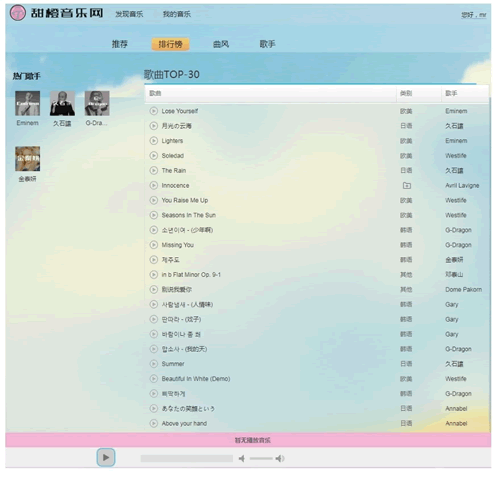500x478 pixels.
Task: Click play icon beside Lighters
Action: 153,141
